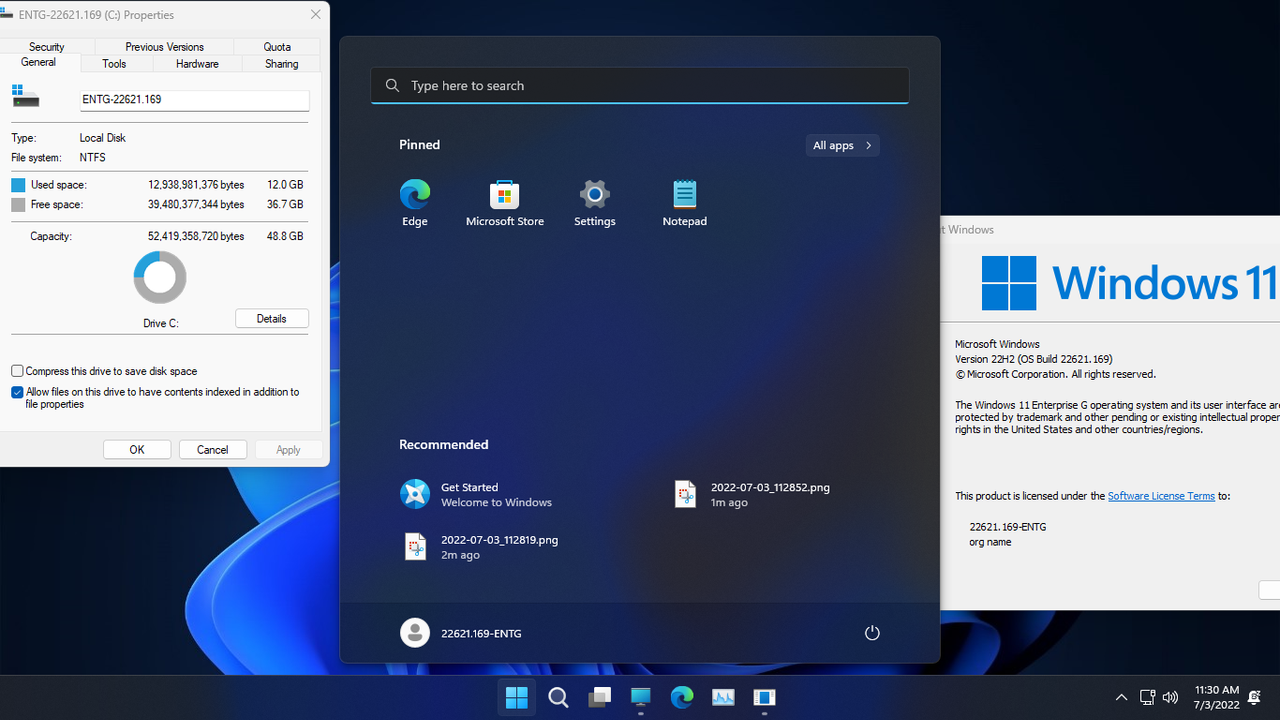Open Notepad pinned app
Screen dimensions: 1280x720
[685, 203]
